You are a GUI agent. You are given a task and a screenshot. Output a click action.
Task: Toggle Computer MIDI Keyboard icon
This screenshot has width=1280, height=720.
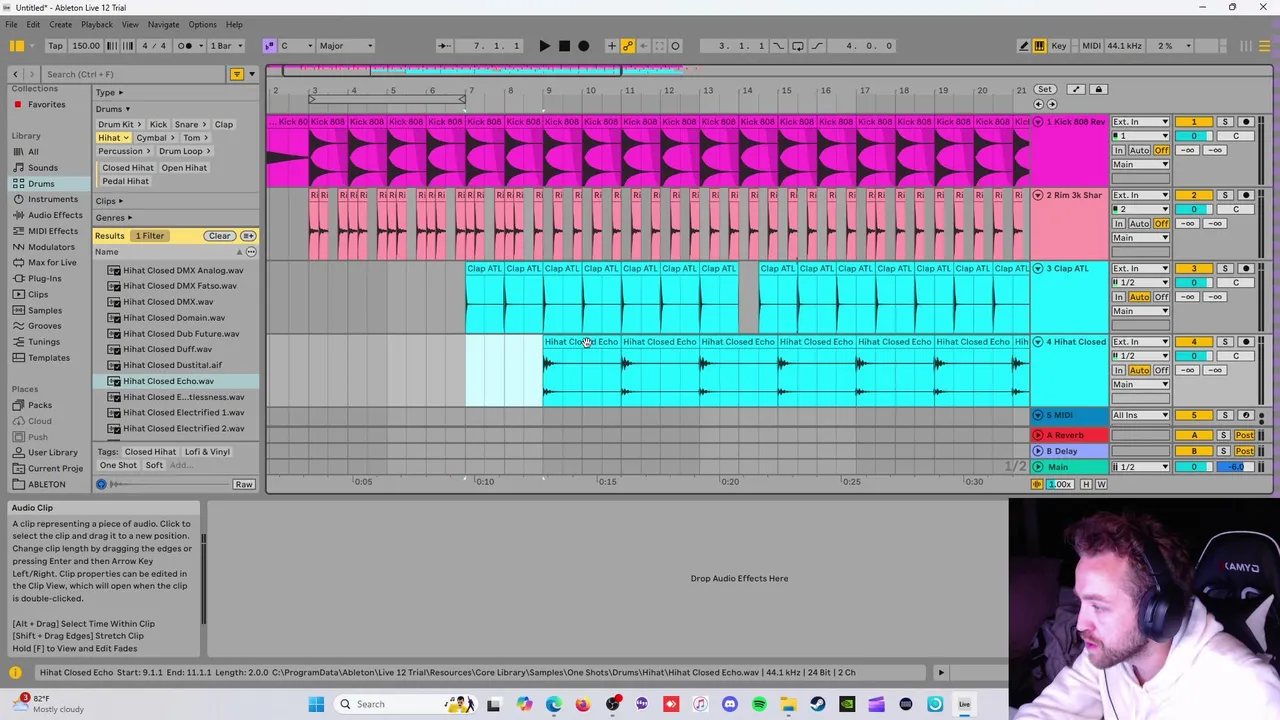click(1039, 46)
